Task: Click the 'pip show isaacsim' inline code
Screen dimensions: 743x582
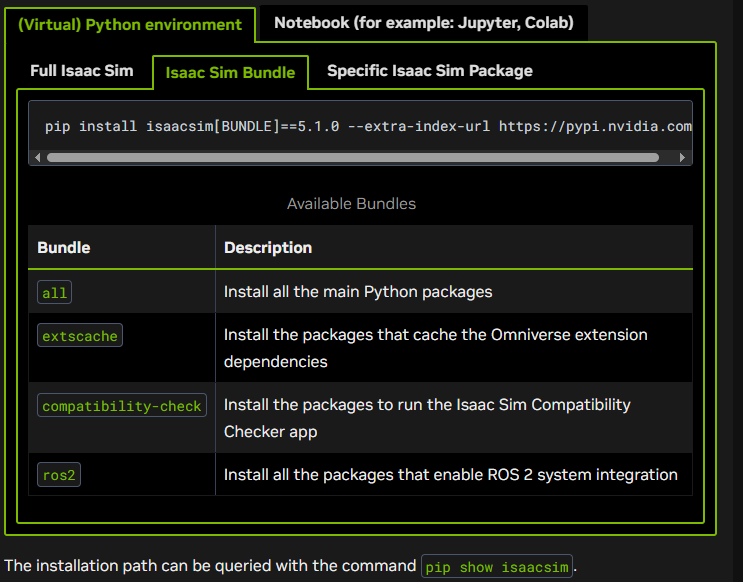Action: (497, 567)
